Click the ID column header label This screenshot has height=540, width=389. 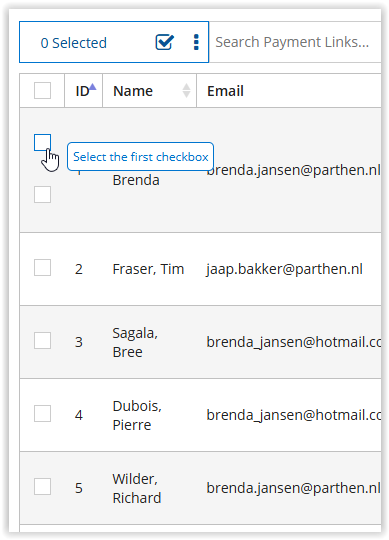[82, 91]
